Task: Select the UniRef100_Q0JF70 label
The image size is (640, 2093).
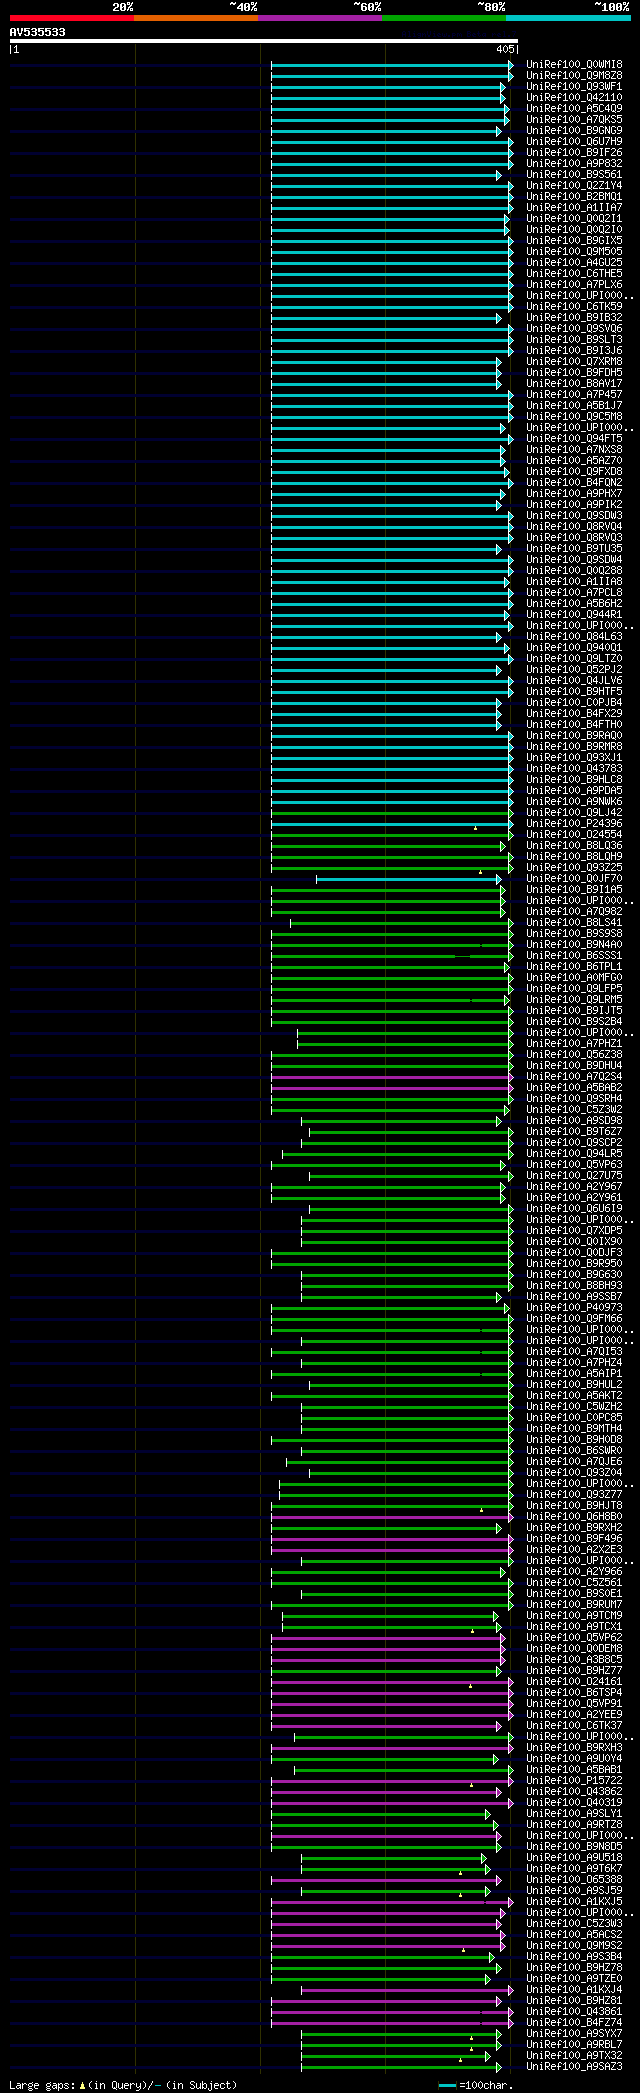Action: (574, 879)
